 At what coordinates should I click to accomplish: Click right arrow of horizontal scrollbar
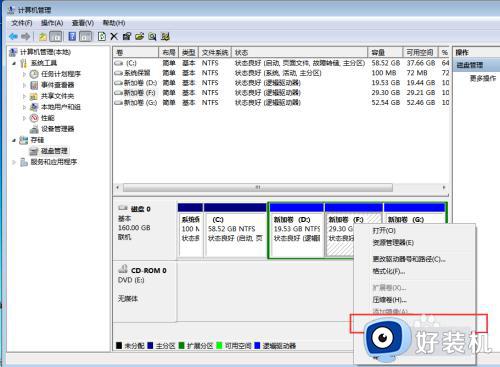coord(444,188)
